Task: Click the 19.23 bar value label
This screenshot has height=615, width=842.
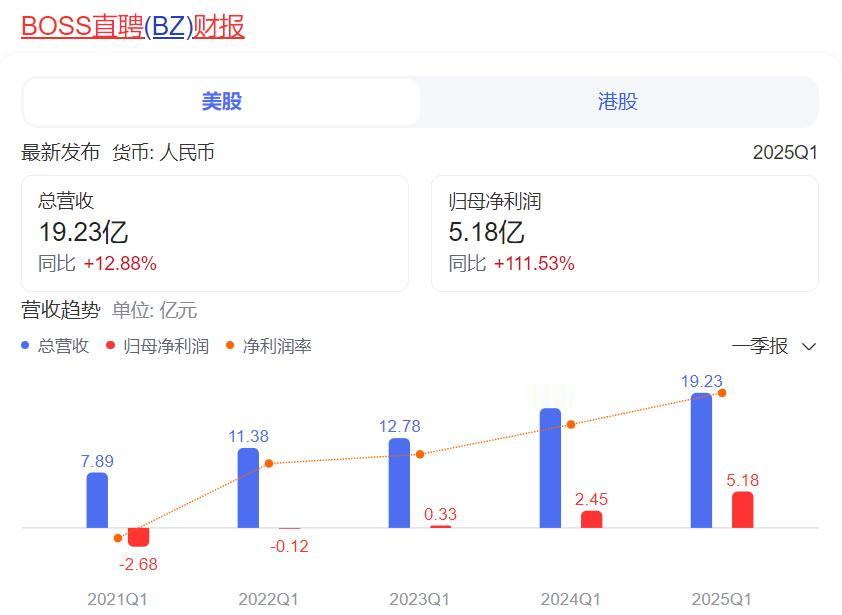Action: tap(701, 381)
